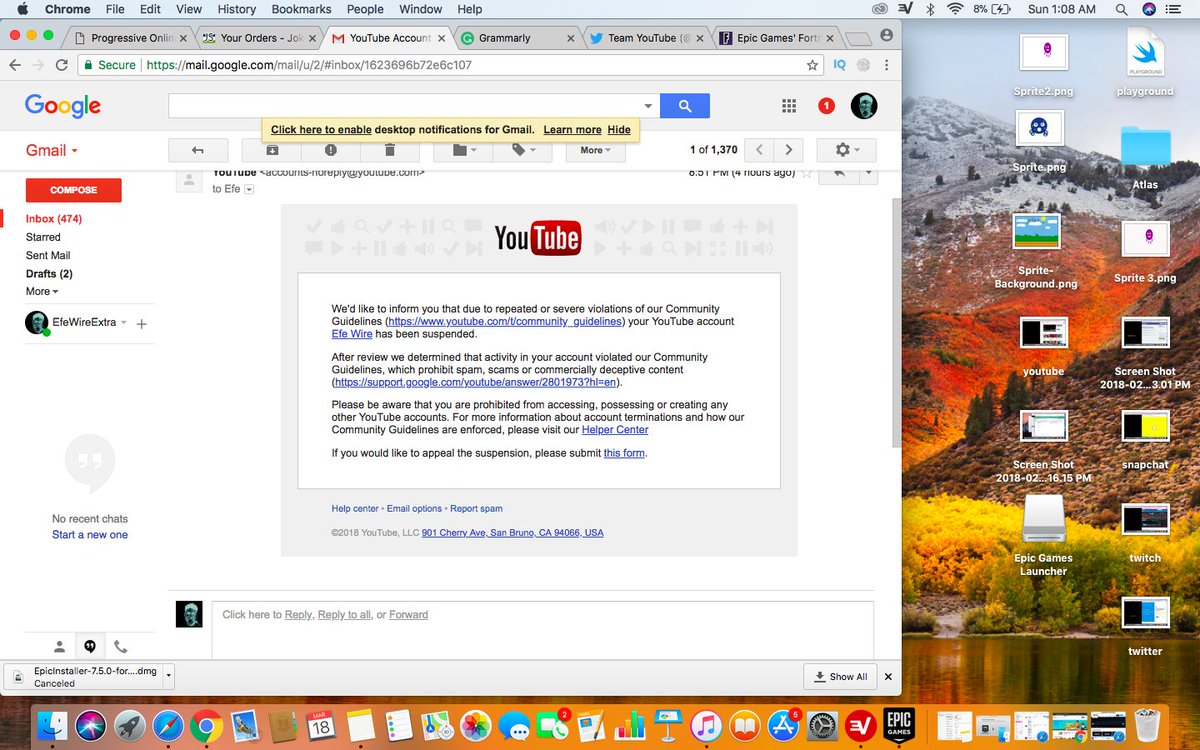Report this email as spam
The image size is (1200, 750).
330,150
